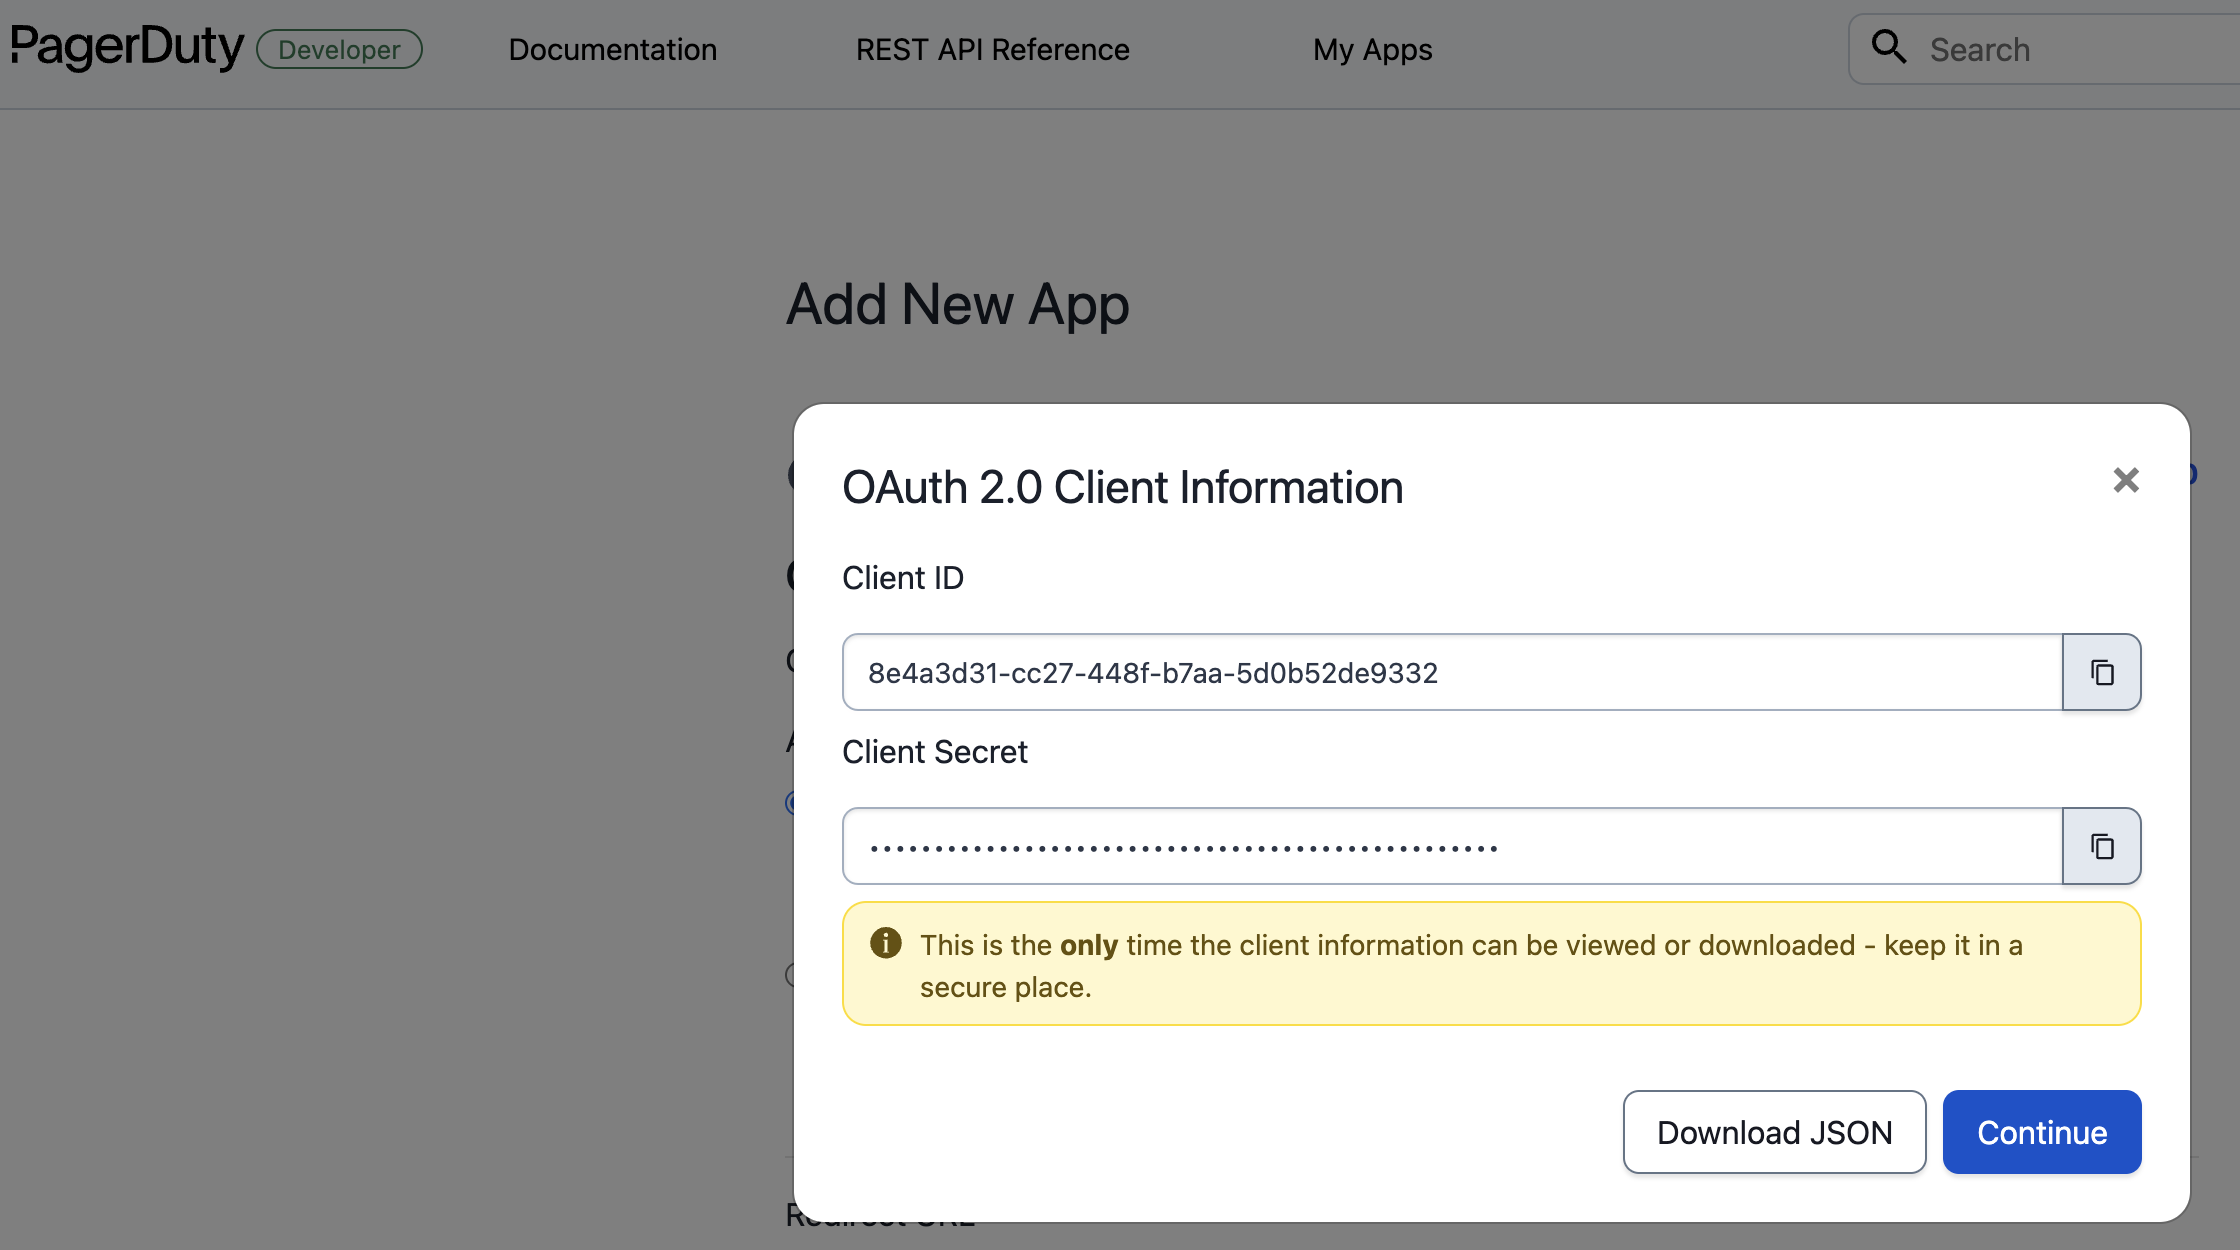Click the PagerDuty logo

pyautogui.click(x=126, y=47)
